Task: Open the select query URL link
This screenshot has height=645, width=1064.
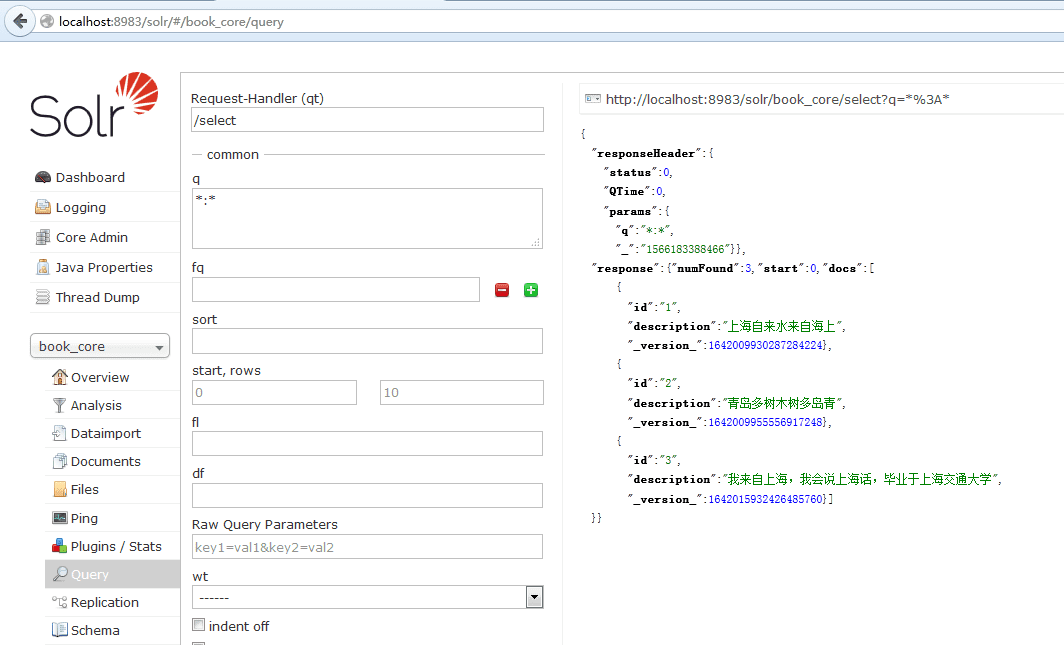Action: tap(777, 99)
